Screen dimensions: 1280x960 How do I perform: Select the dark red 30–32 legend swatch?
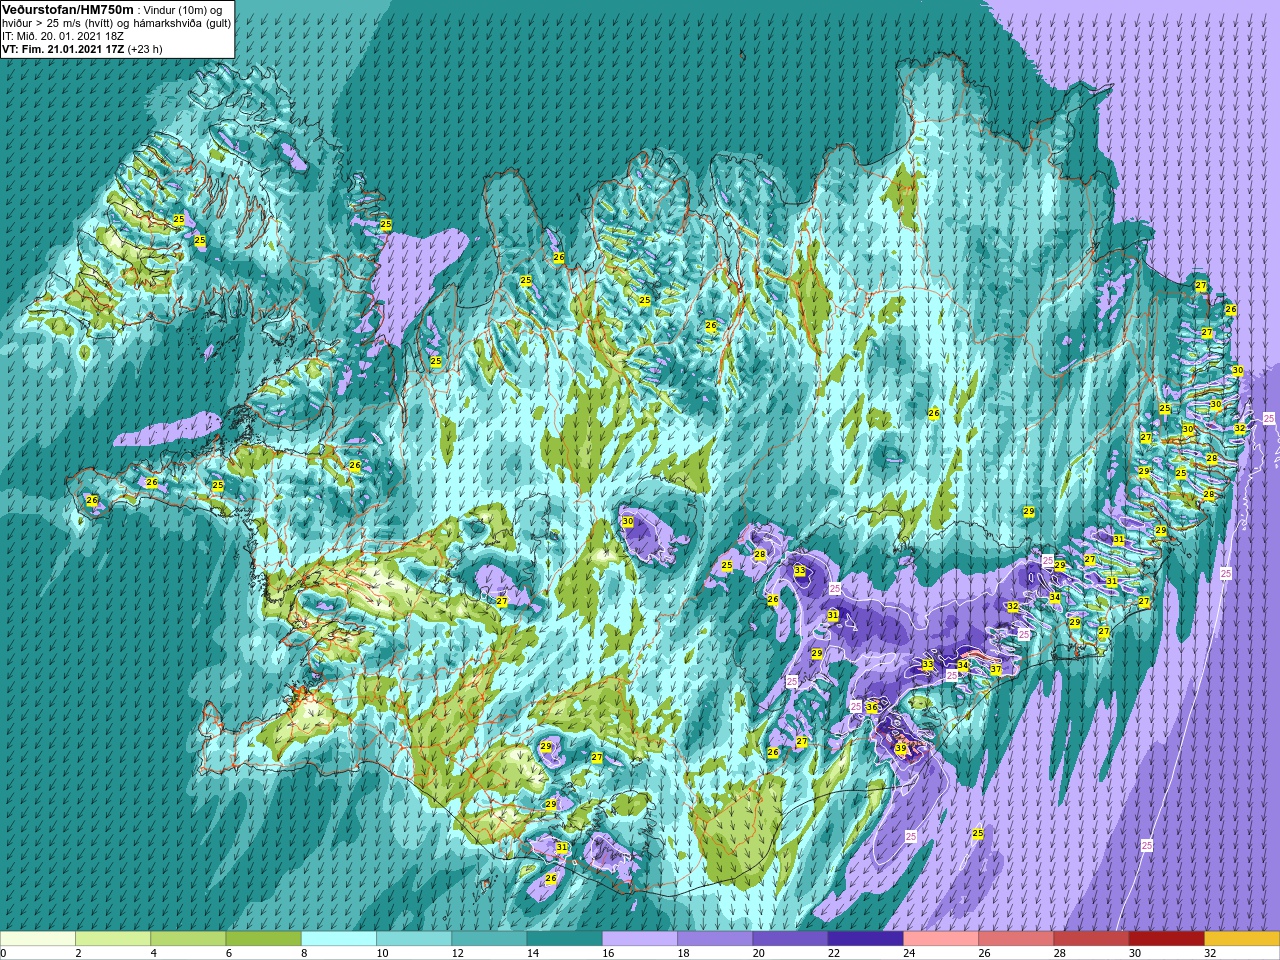click(1166, 939)
